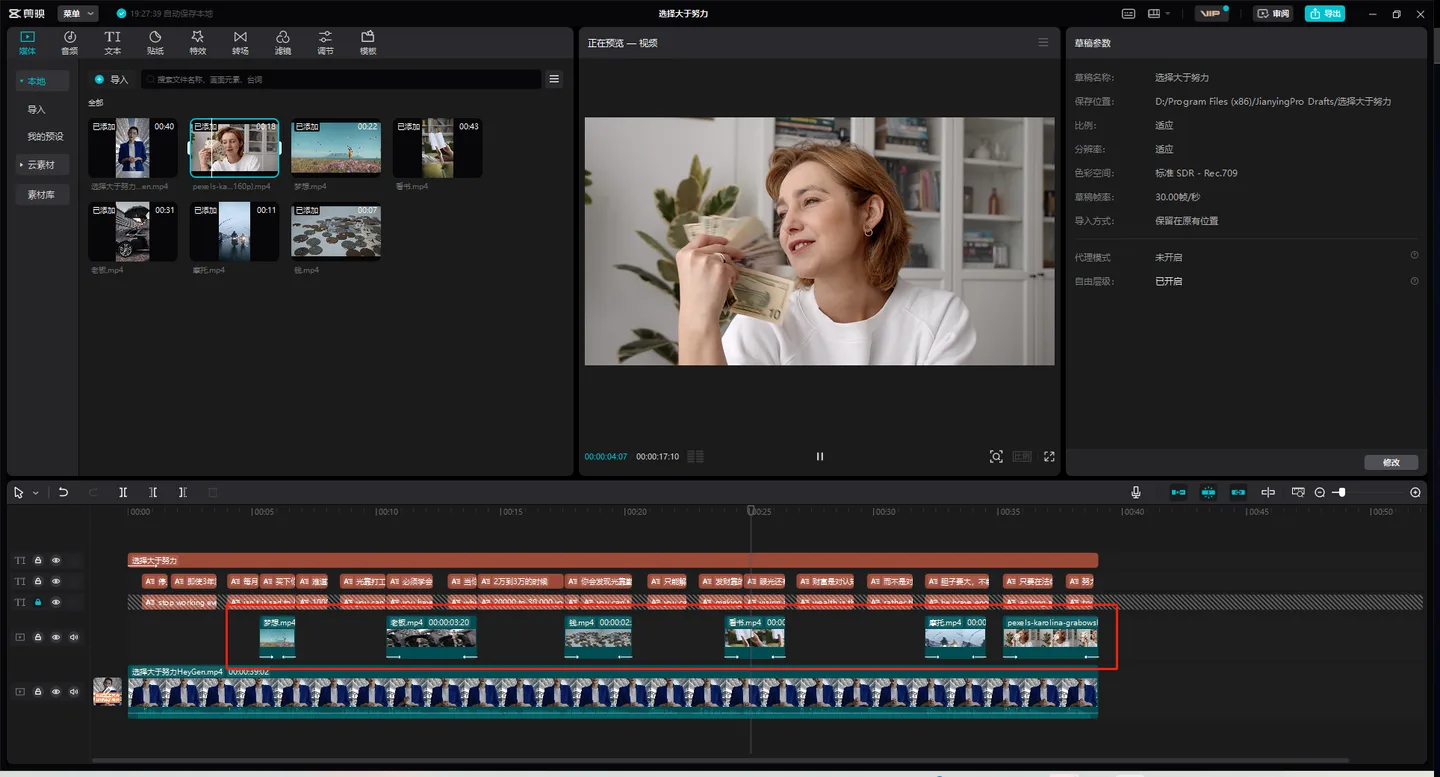Screen dimensions: 1440x777
Task: Toggle clip linkage in timeline toolbar
Action: coord(1239,492)
